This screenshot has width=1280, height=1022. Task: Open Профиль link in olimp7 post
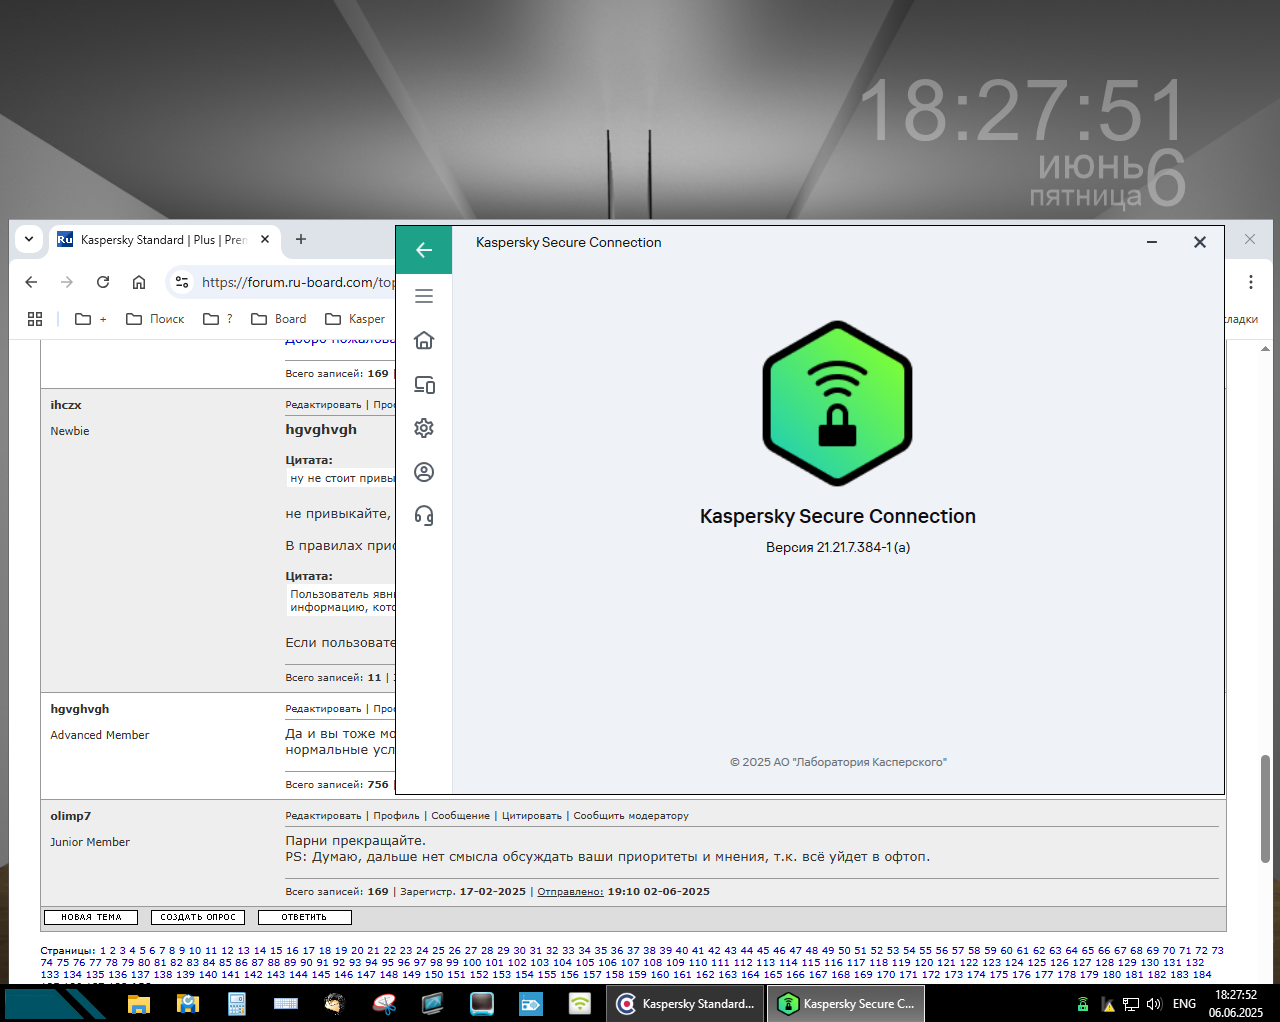click(x=396, y=816)
